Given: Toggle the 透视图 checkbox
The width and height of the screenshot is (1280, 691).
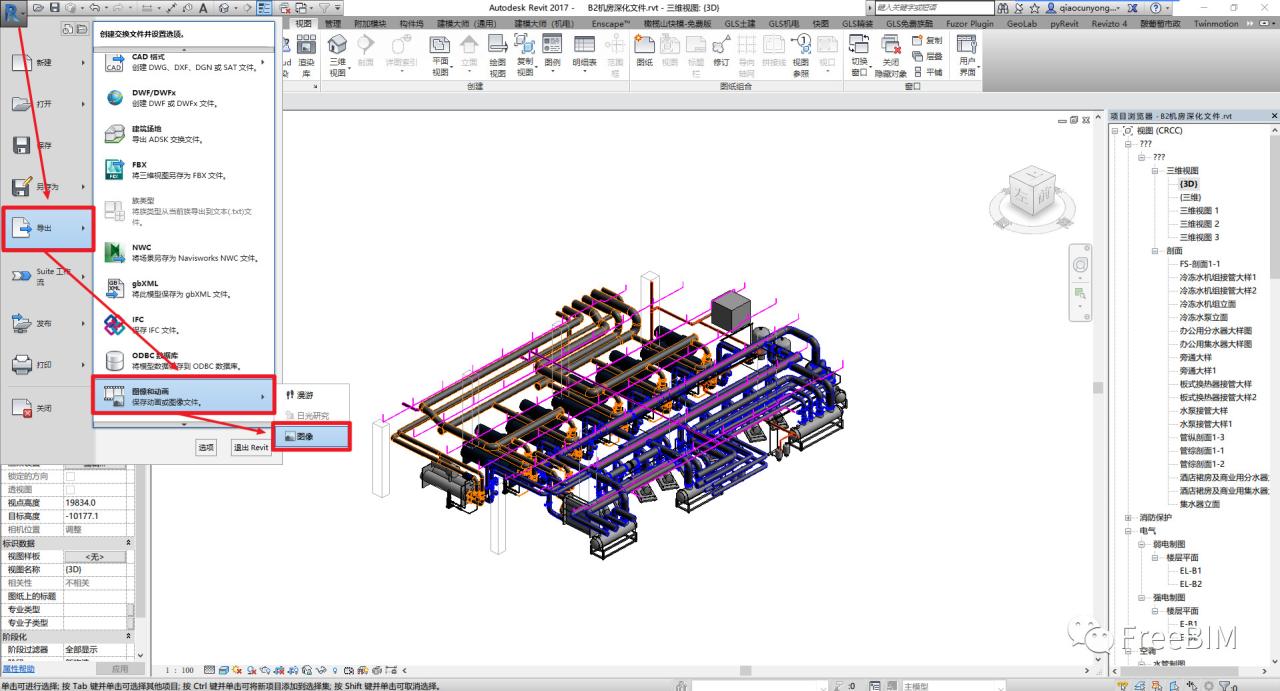Looking at the screenshot, I should 70,489.
